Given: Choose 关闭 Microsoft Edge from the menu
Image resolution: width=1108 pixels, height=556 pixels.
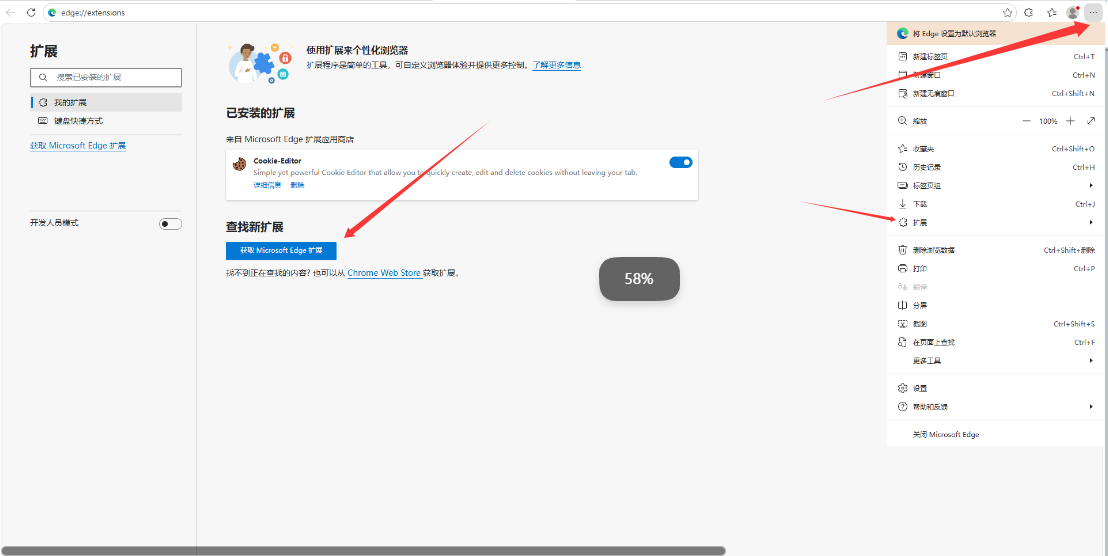Looking at the screenshot, I should tap(995, 434).
